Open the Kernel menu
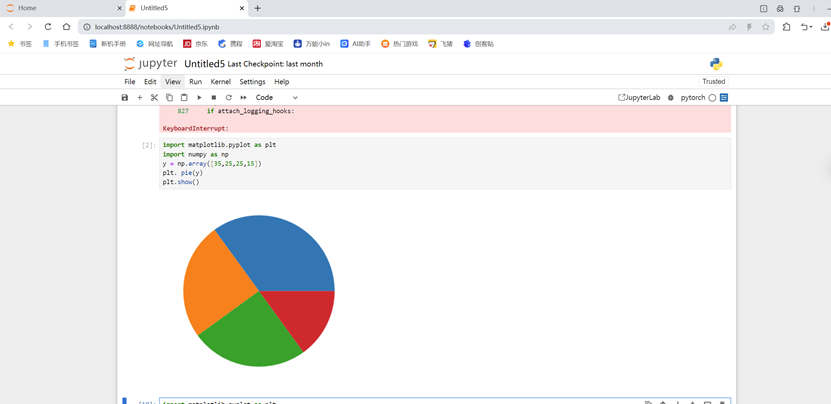 [220, 82]
